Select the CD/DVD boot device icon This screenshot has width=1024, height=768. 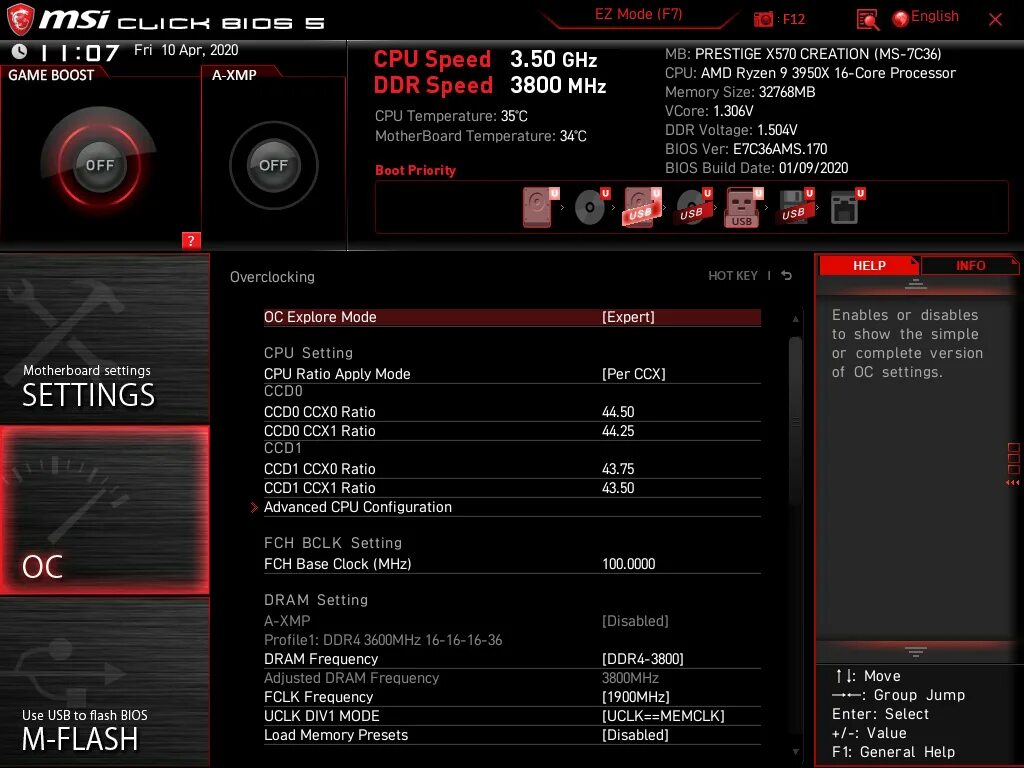tap(592, 208)
